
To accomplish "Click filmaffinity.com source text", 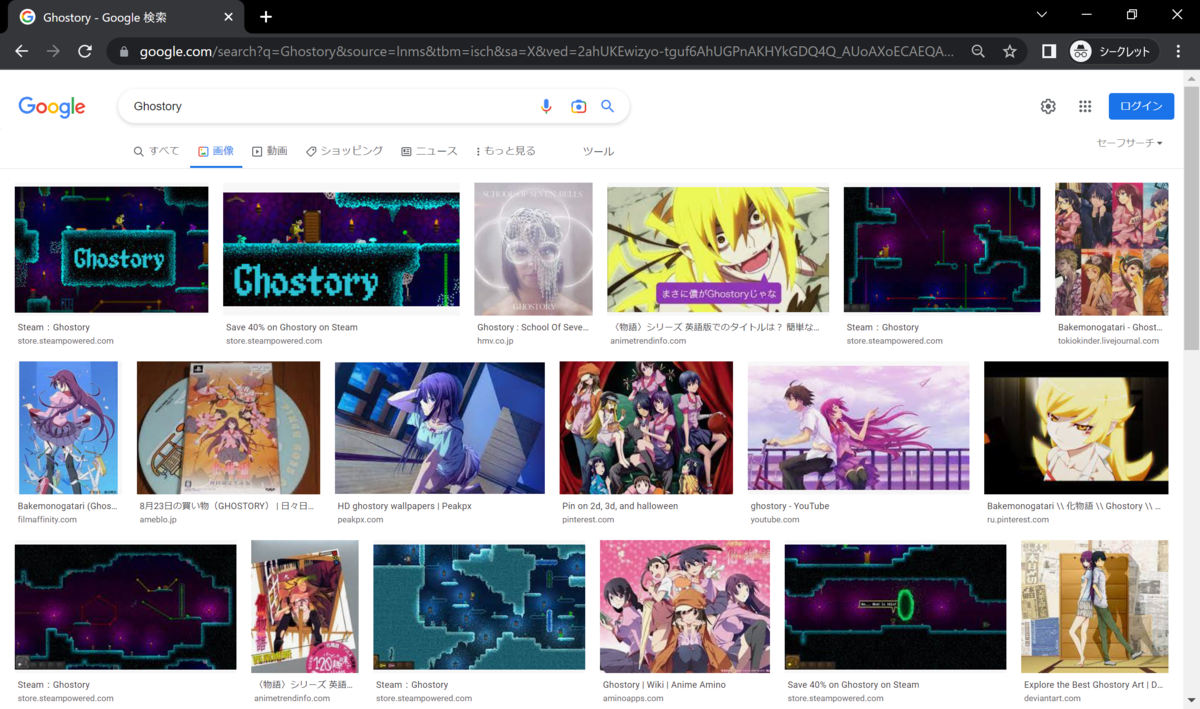I will pyautogui.click(x=47, y=520).
